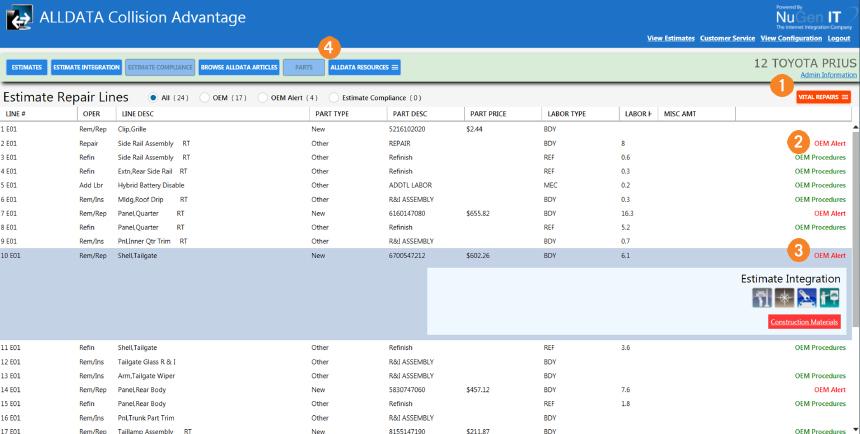The height and width of the screenshot is (434, 860).
Task: Click OEM Alert on line 2 Side Rail Assembly
Action: (x=830, y=143)
